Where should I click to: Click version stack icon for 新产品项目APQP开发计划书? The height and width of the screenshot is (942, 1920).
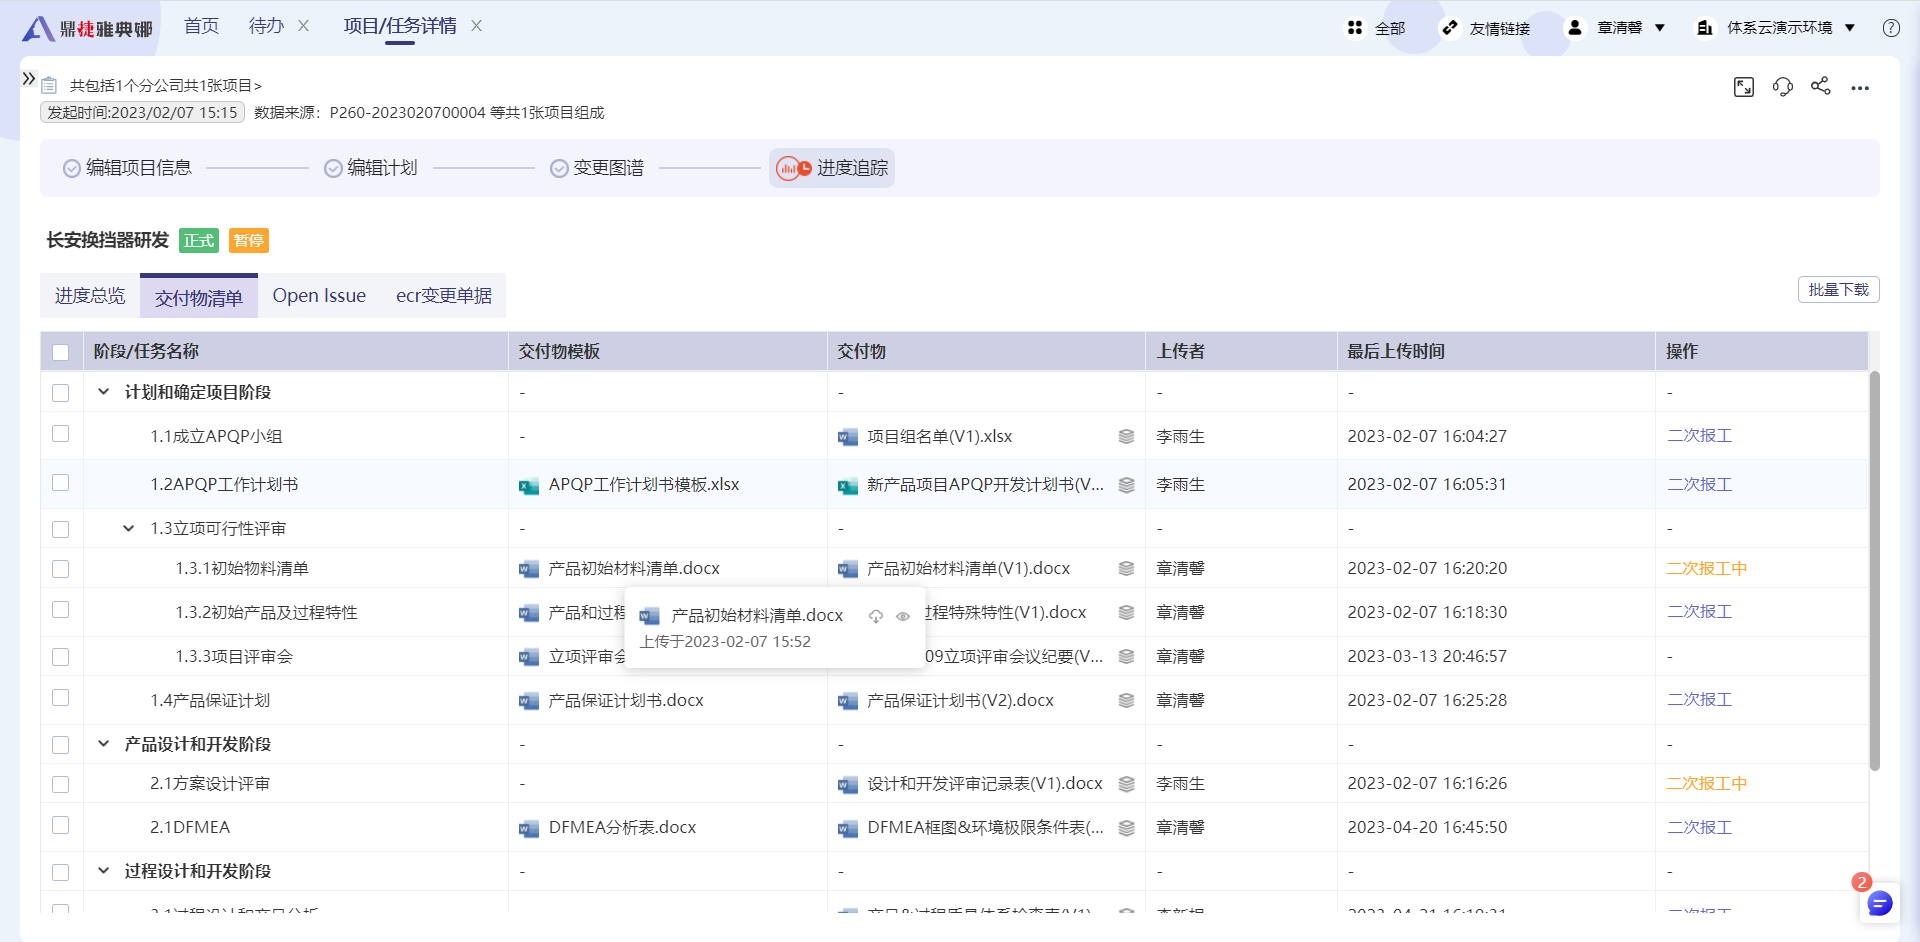[x=1126, y=485]
